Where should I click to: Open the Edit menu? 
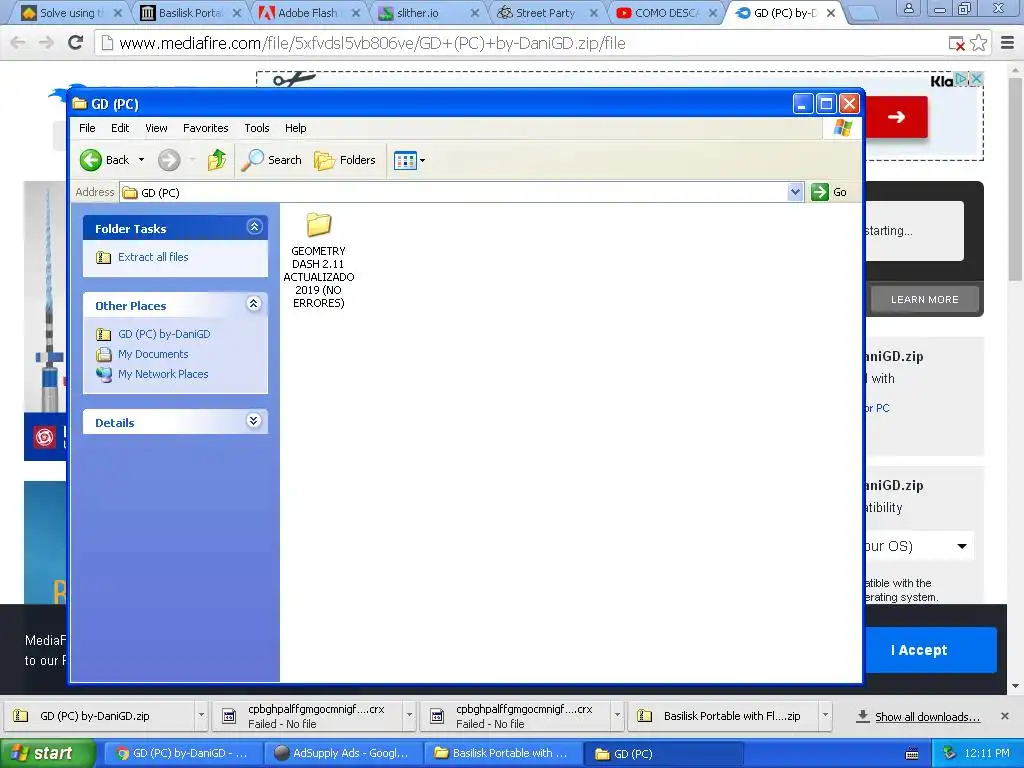[120, 128]
